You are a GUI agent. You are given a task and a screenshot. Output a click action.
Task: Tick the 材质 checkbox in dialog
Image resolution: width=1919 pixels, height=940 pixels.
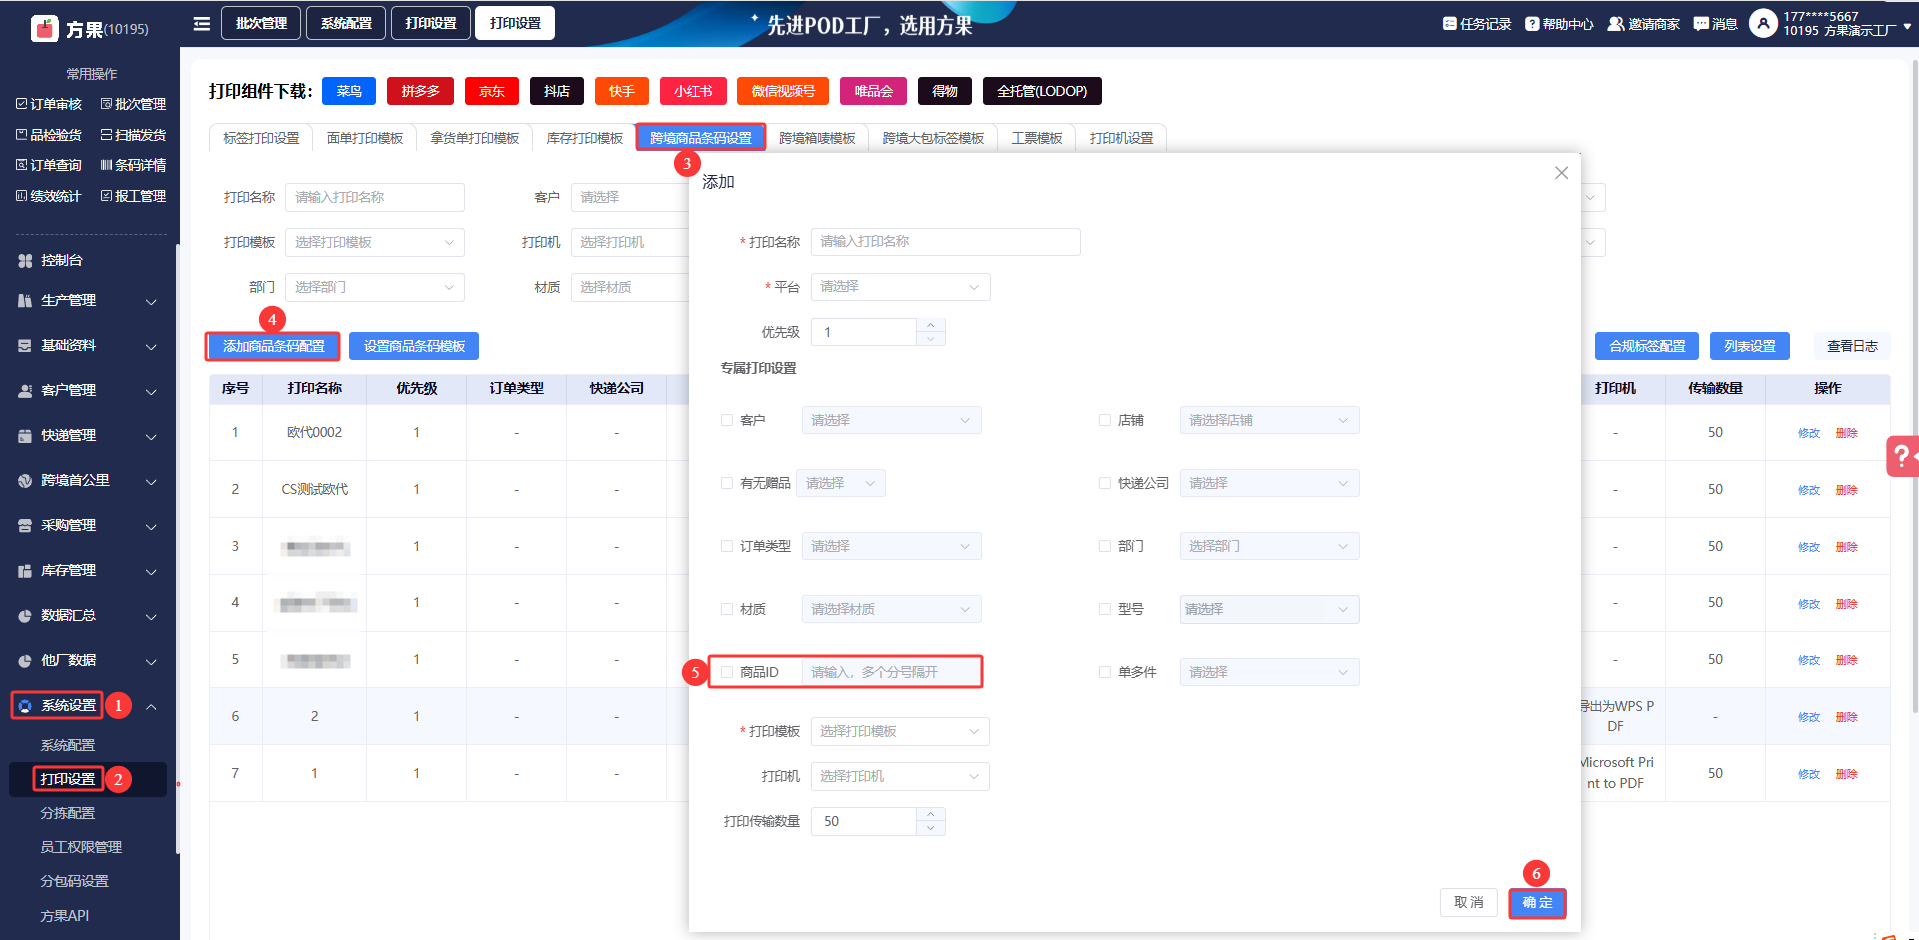click(x=727, y=609)
